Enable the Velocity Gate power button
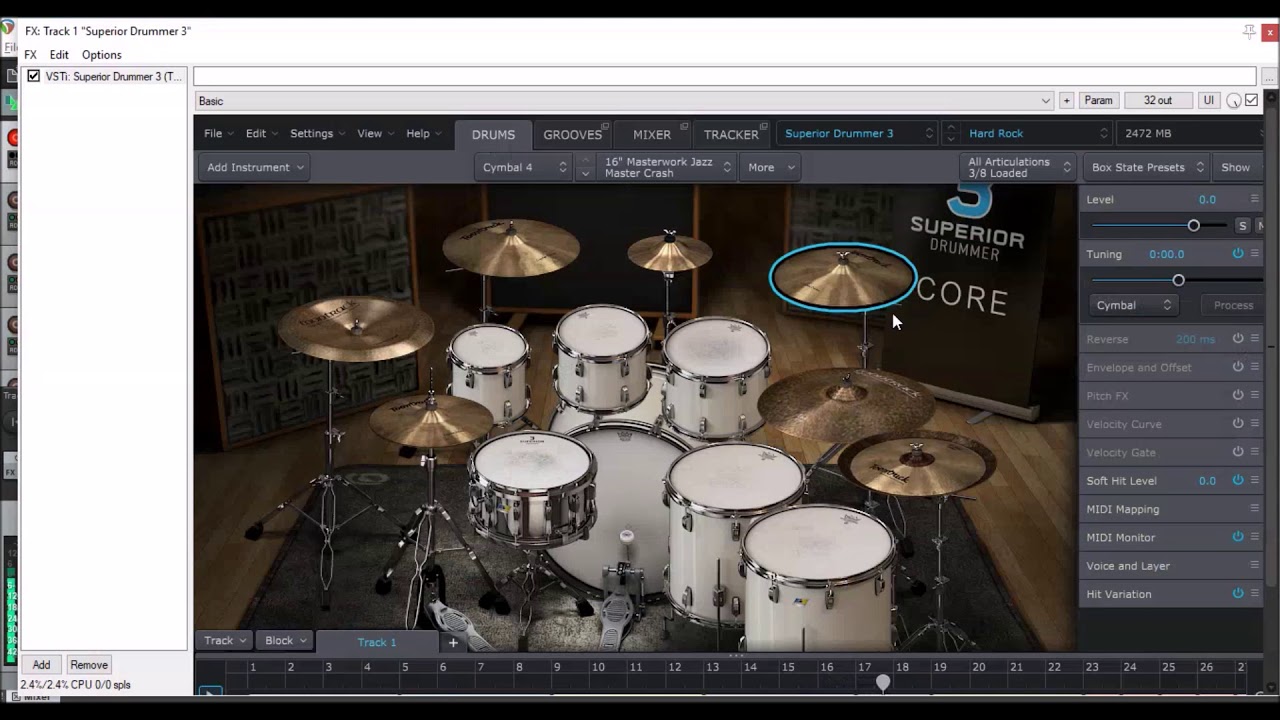Image resolution: width=1280 pixels, height=720 pixels. (x=1238, y=452)
